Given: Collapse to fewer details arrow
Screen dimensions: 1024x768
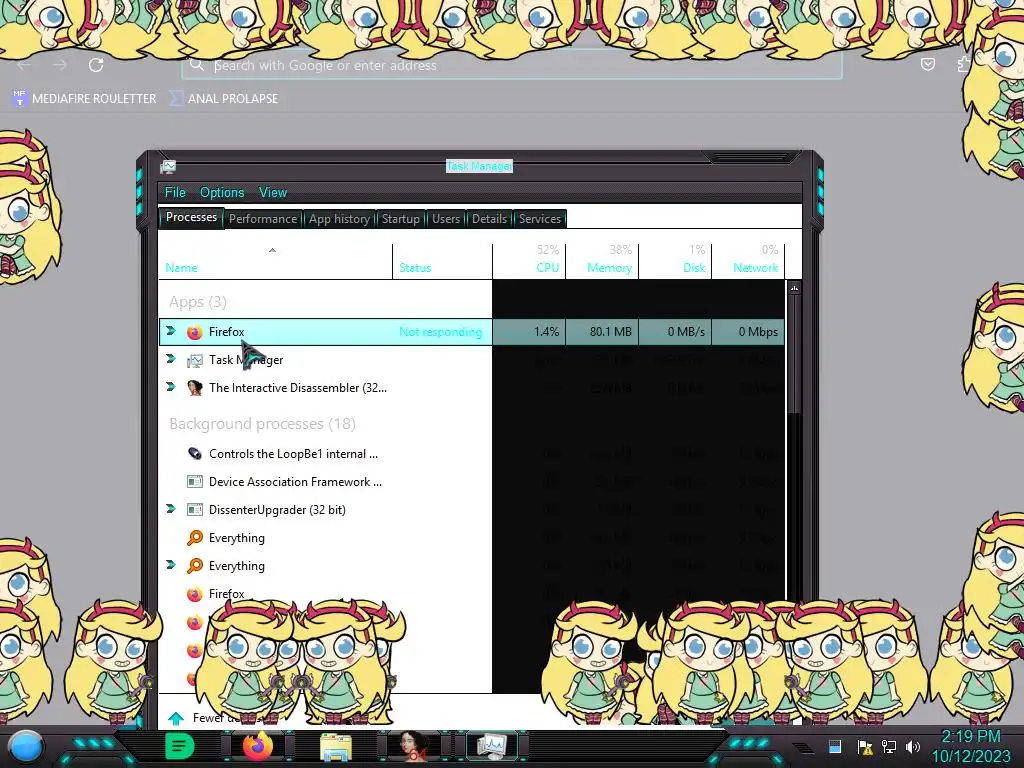Looking at the screenshot, I should coord(176,718).
